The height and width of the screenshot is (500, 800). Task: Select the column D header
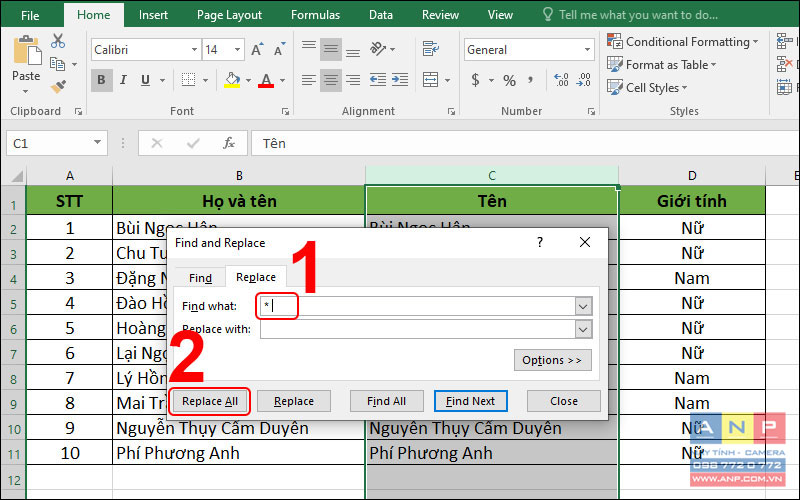tap(692, 176)
